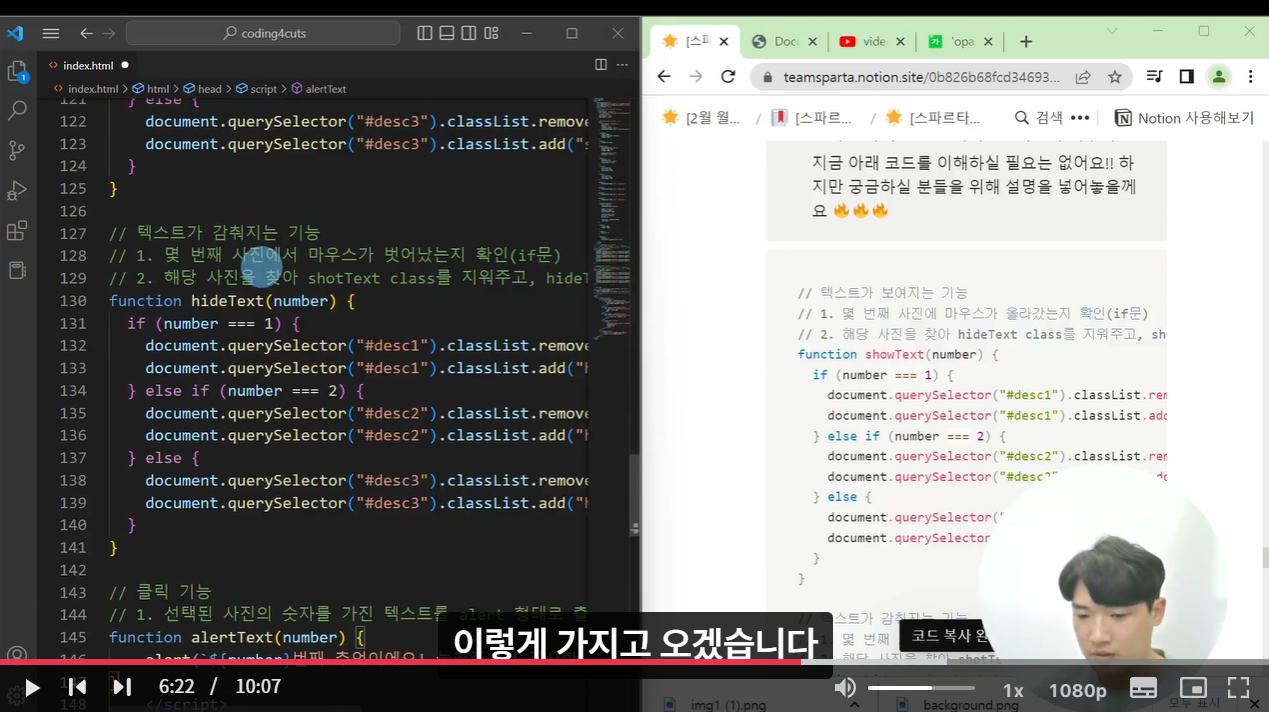Play the video
The image size is (1269, 712).
pos(32,688)
